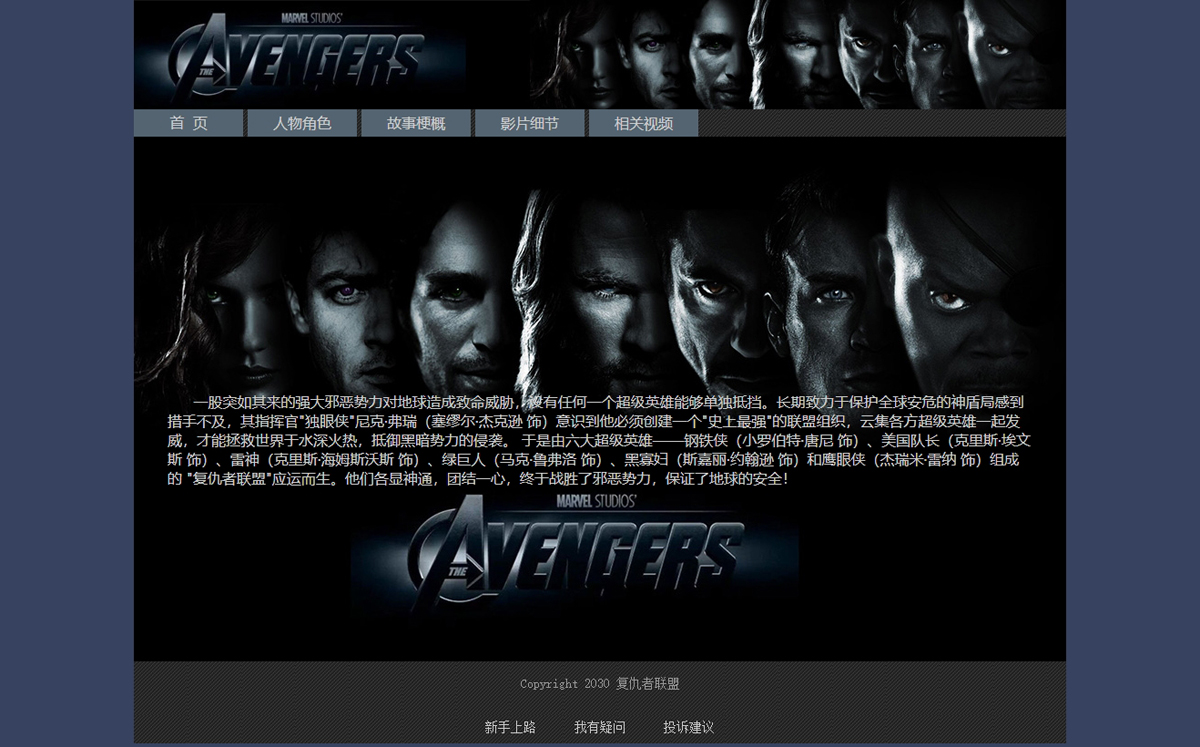The width and height of the screenshot is (1200, 747).
Task: Click the synopsis line starting 措手不及
Action: pos(593,421)
